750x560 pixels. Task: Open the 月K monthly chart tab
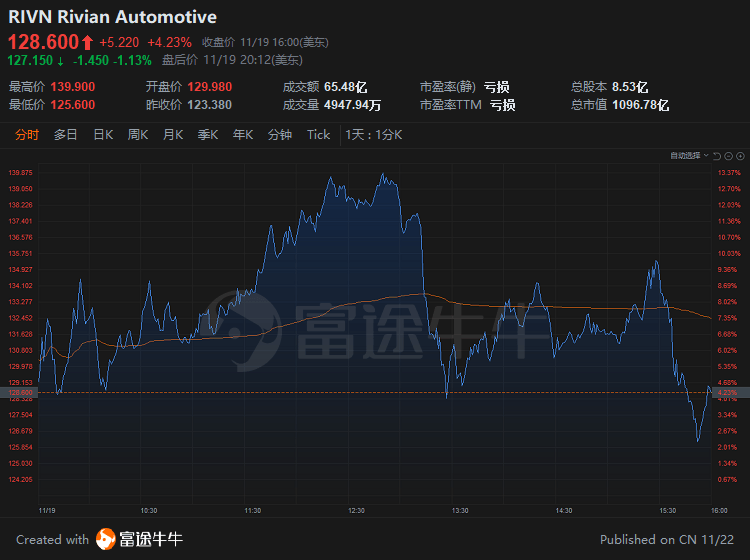(173, 135)
